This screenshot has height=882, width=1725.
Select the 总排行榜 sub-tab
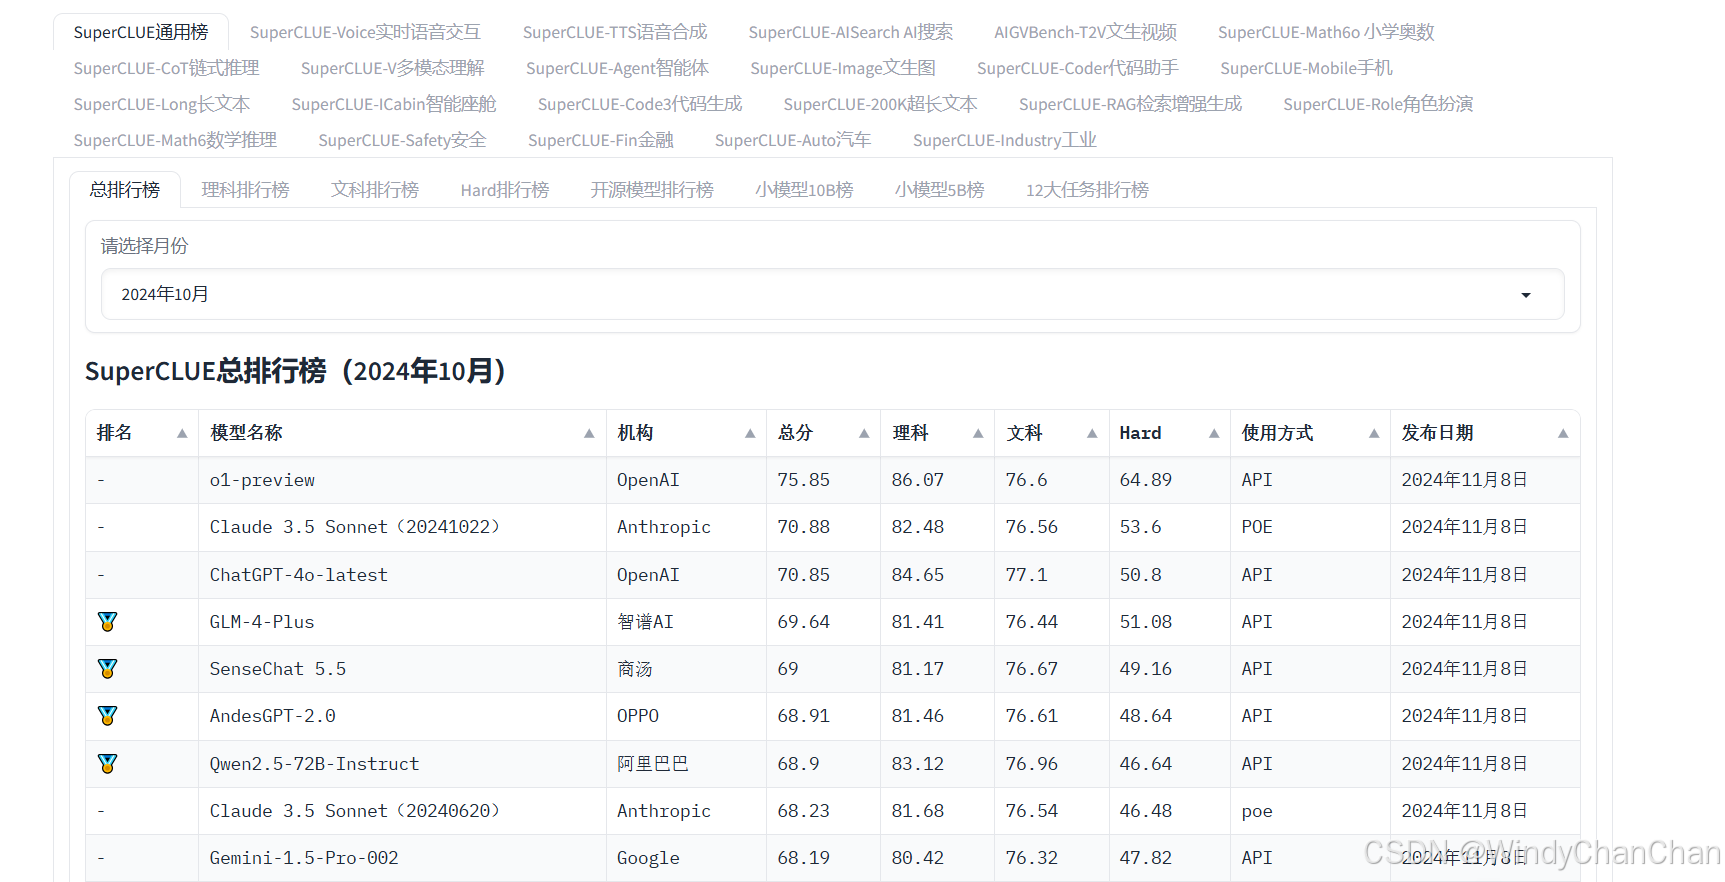click(125, 190)
